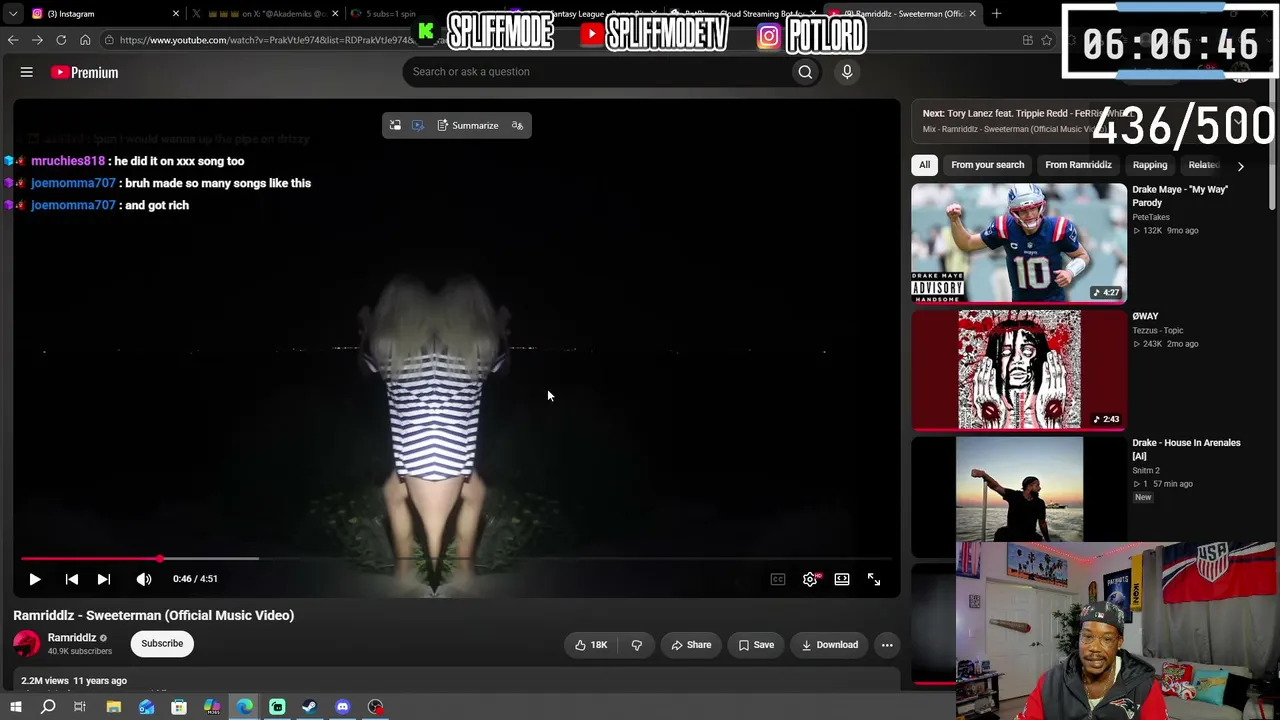Launch Steam from the taskbar

pyautogui.click(x=310, y=707)
